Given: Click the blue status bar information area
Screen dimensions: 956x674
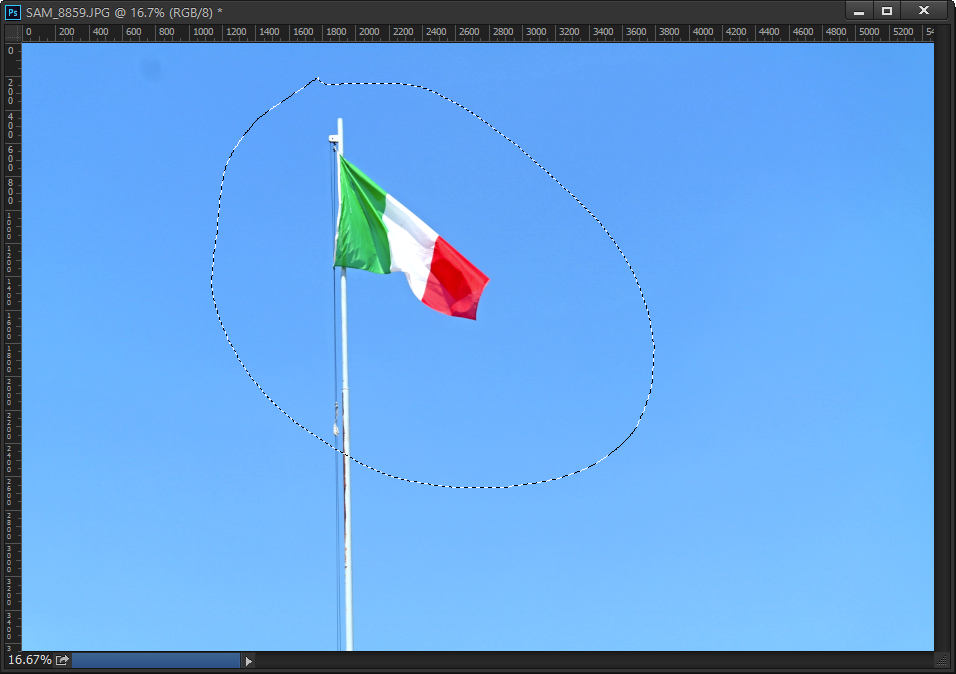Looking at the screenshot, I should click(155, 660).
